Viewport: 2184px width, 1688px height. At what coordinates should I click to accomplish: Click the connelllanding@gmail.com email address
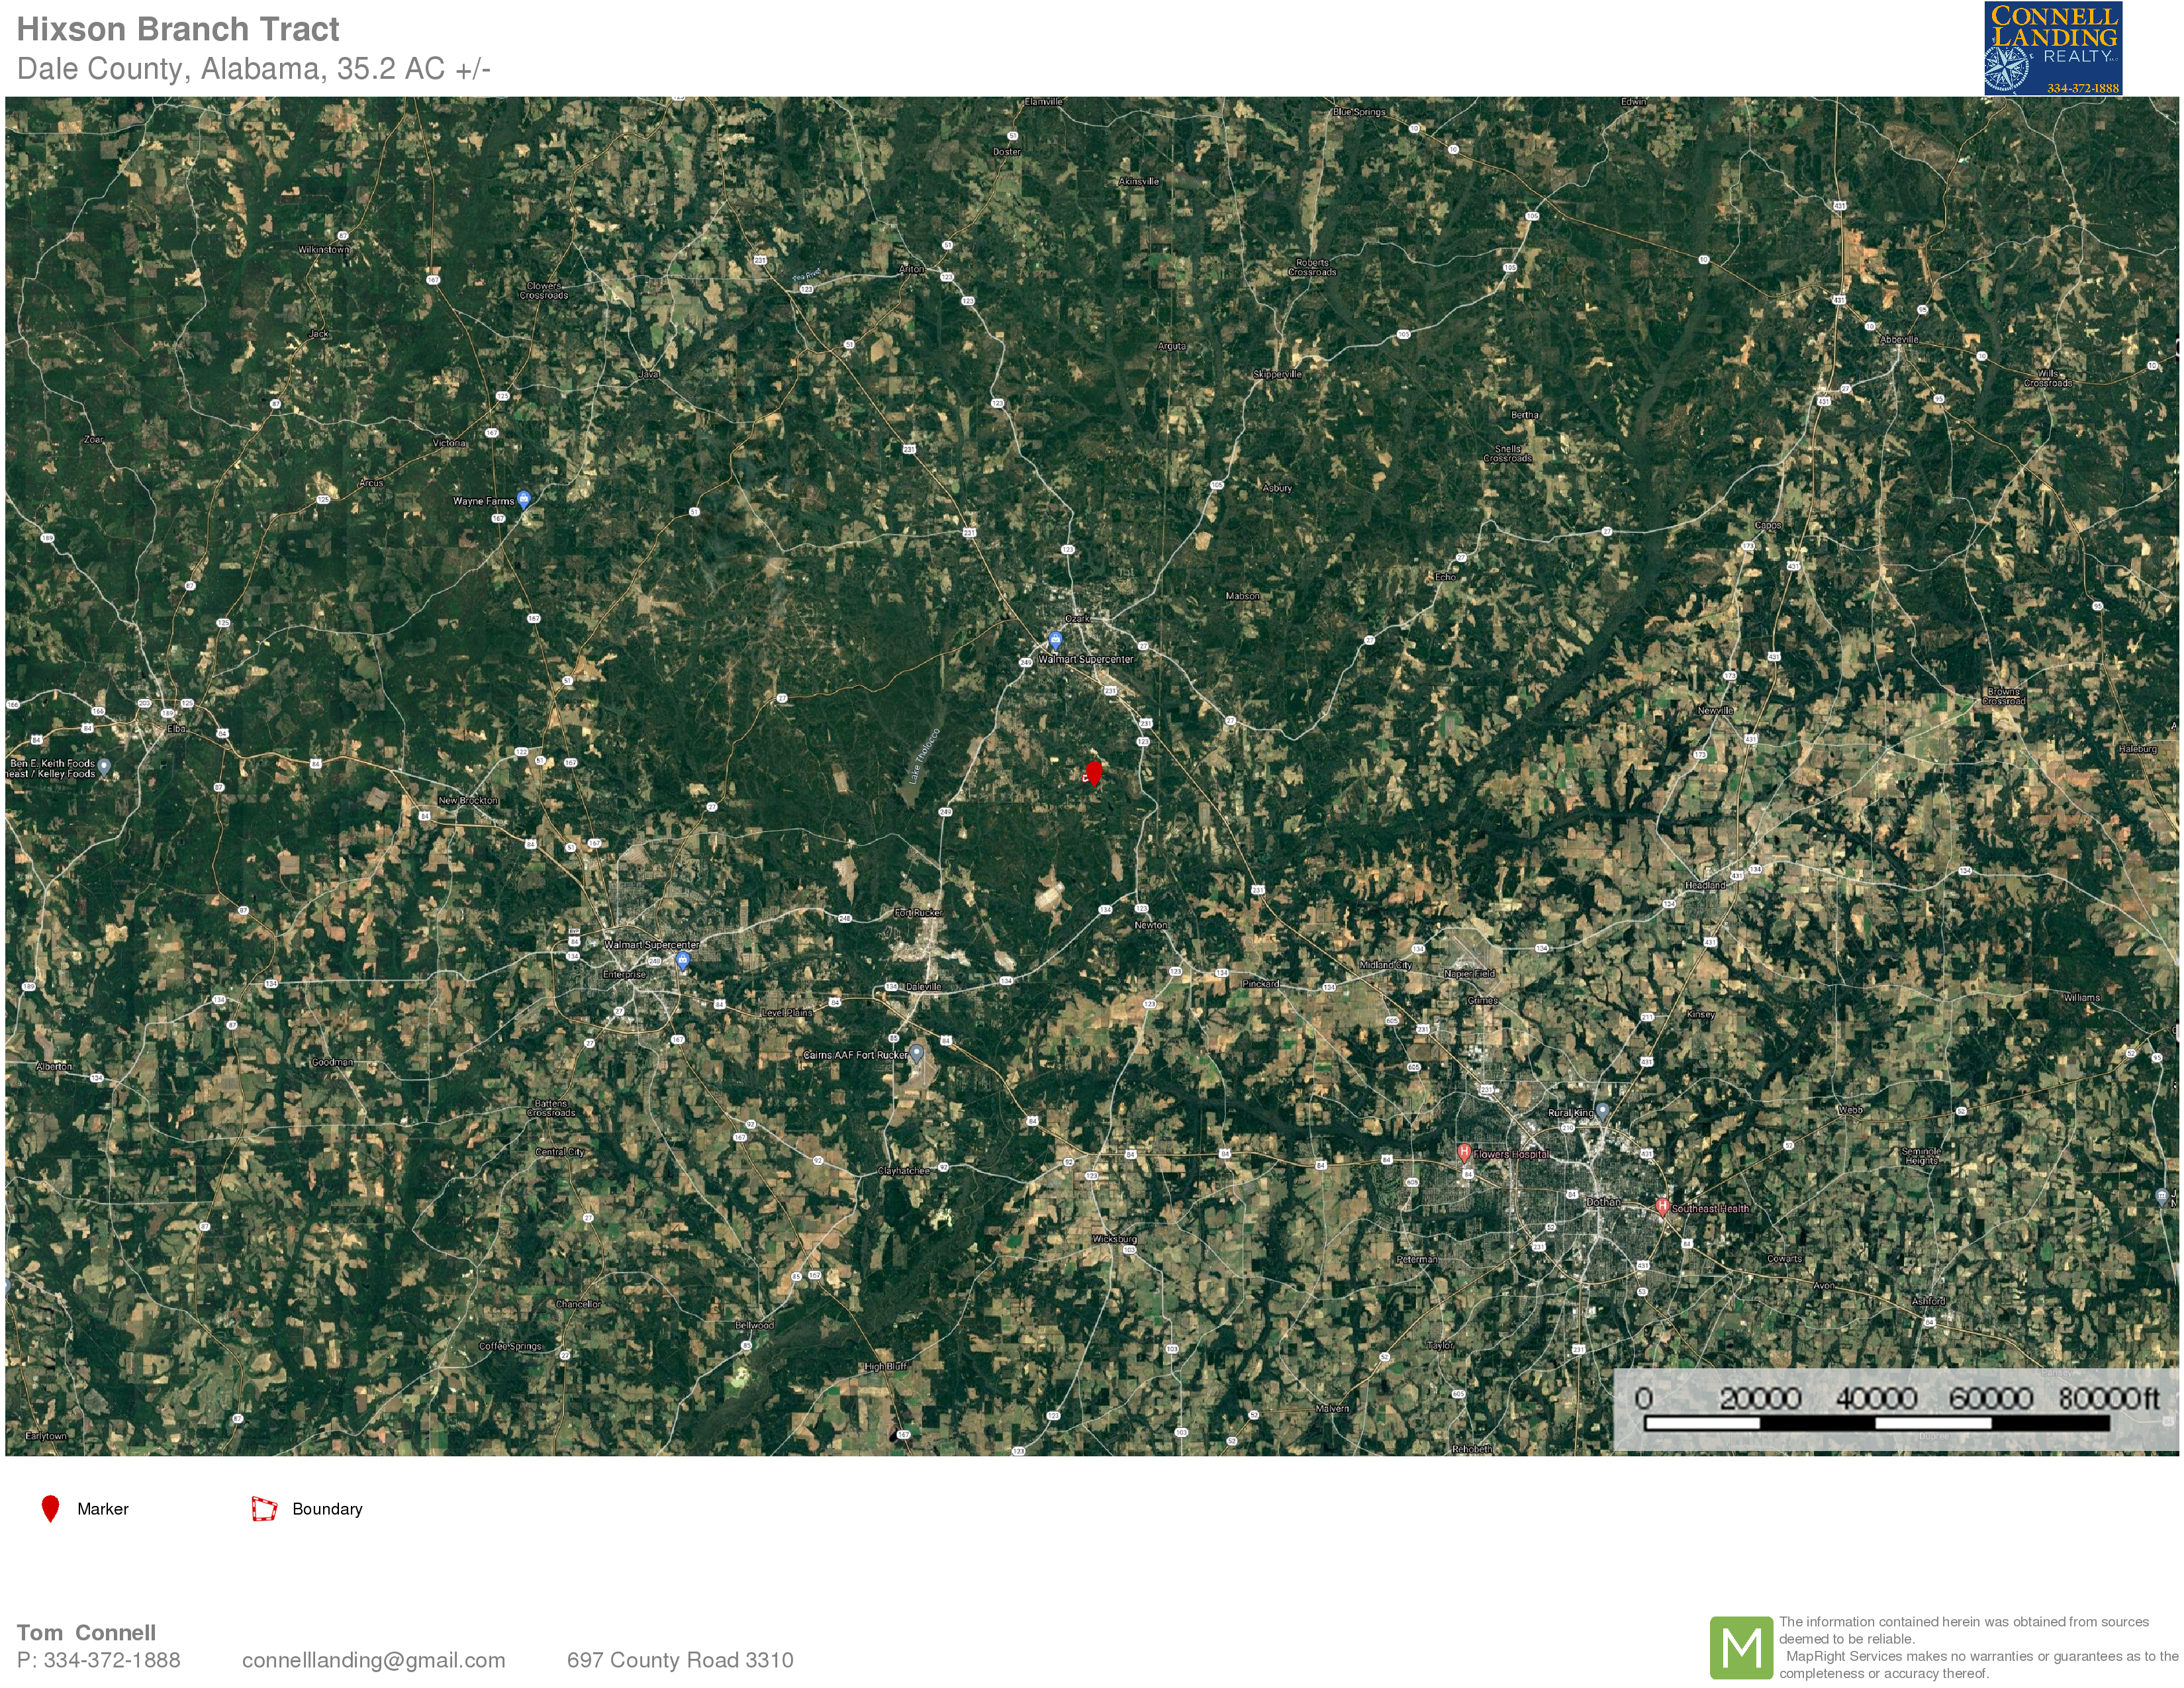coord(374,1660)
